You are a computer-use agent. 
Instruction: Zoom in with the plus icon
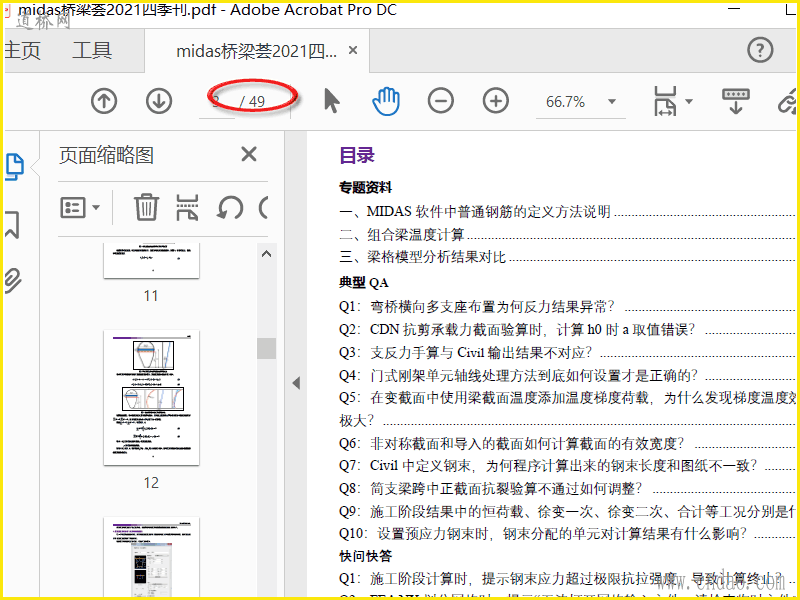[x=496, y=101]
